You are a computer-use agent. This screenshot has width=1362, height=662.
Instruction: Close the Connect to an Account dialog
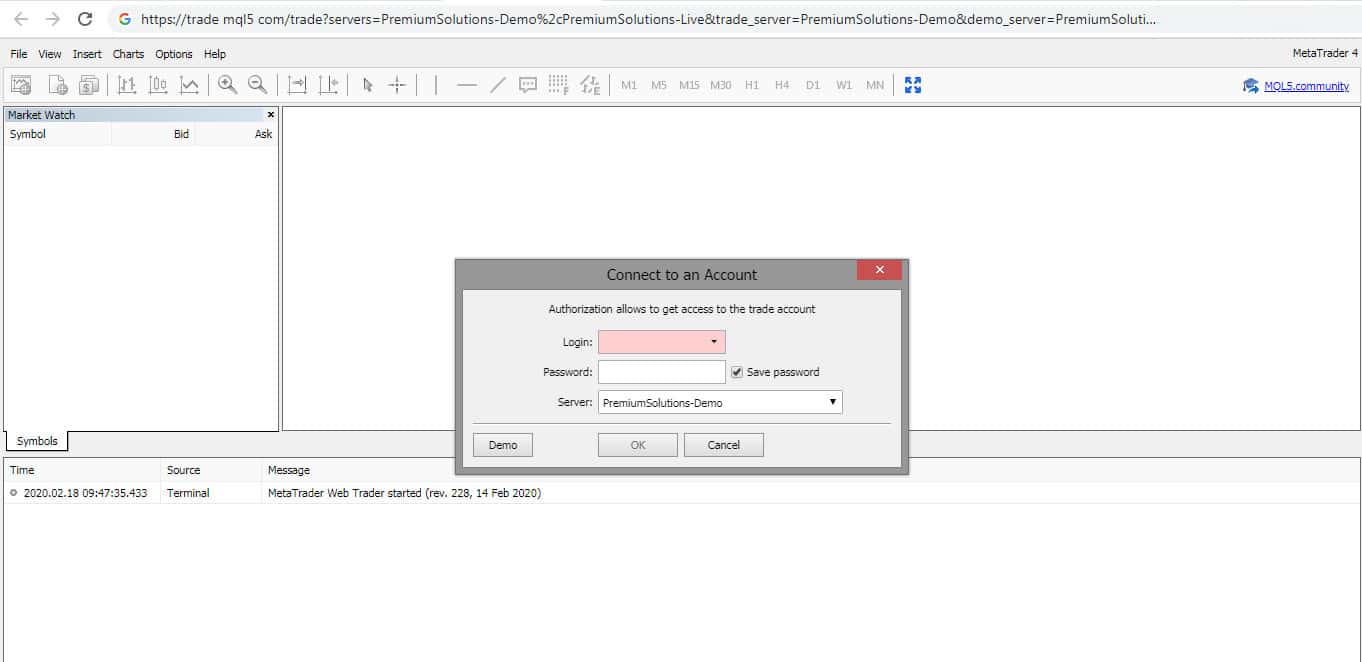coord(879,270)
